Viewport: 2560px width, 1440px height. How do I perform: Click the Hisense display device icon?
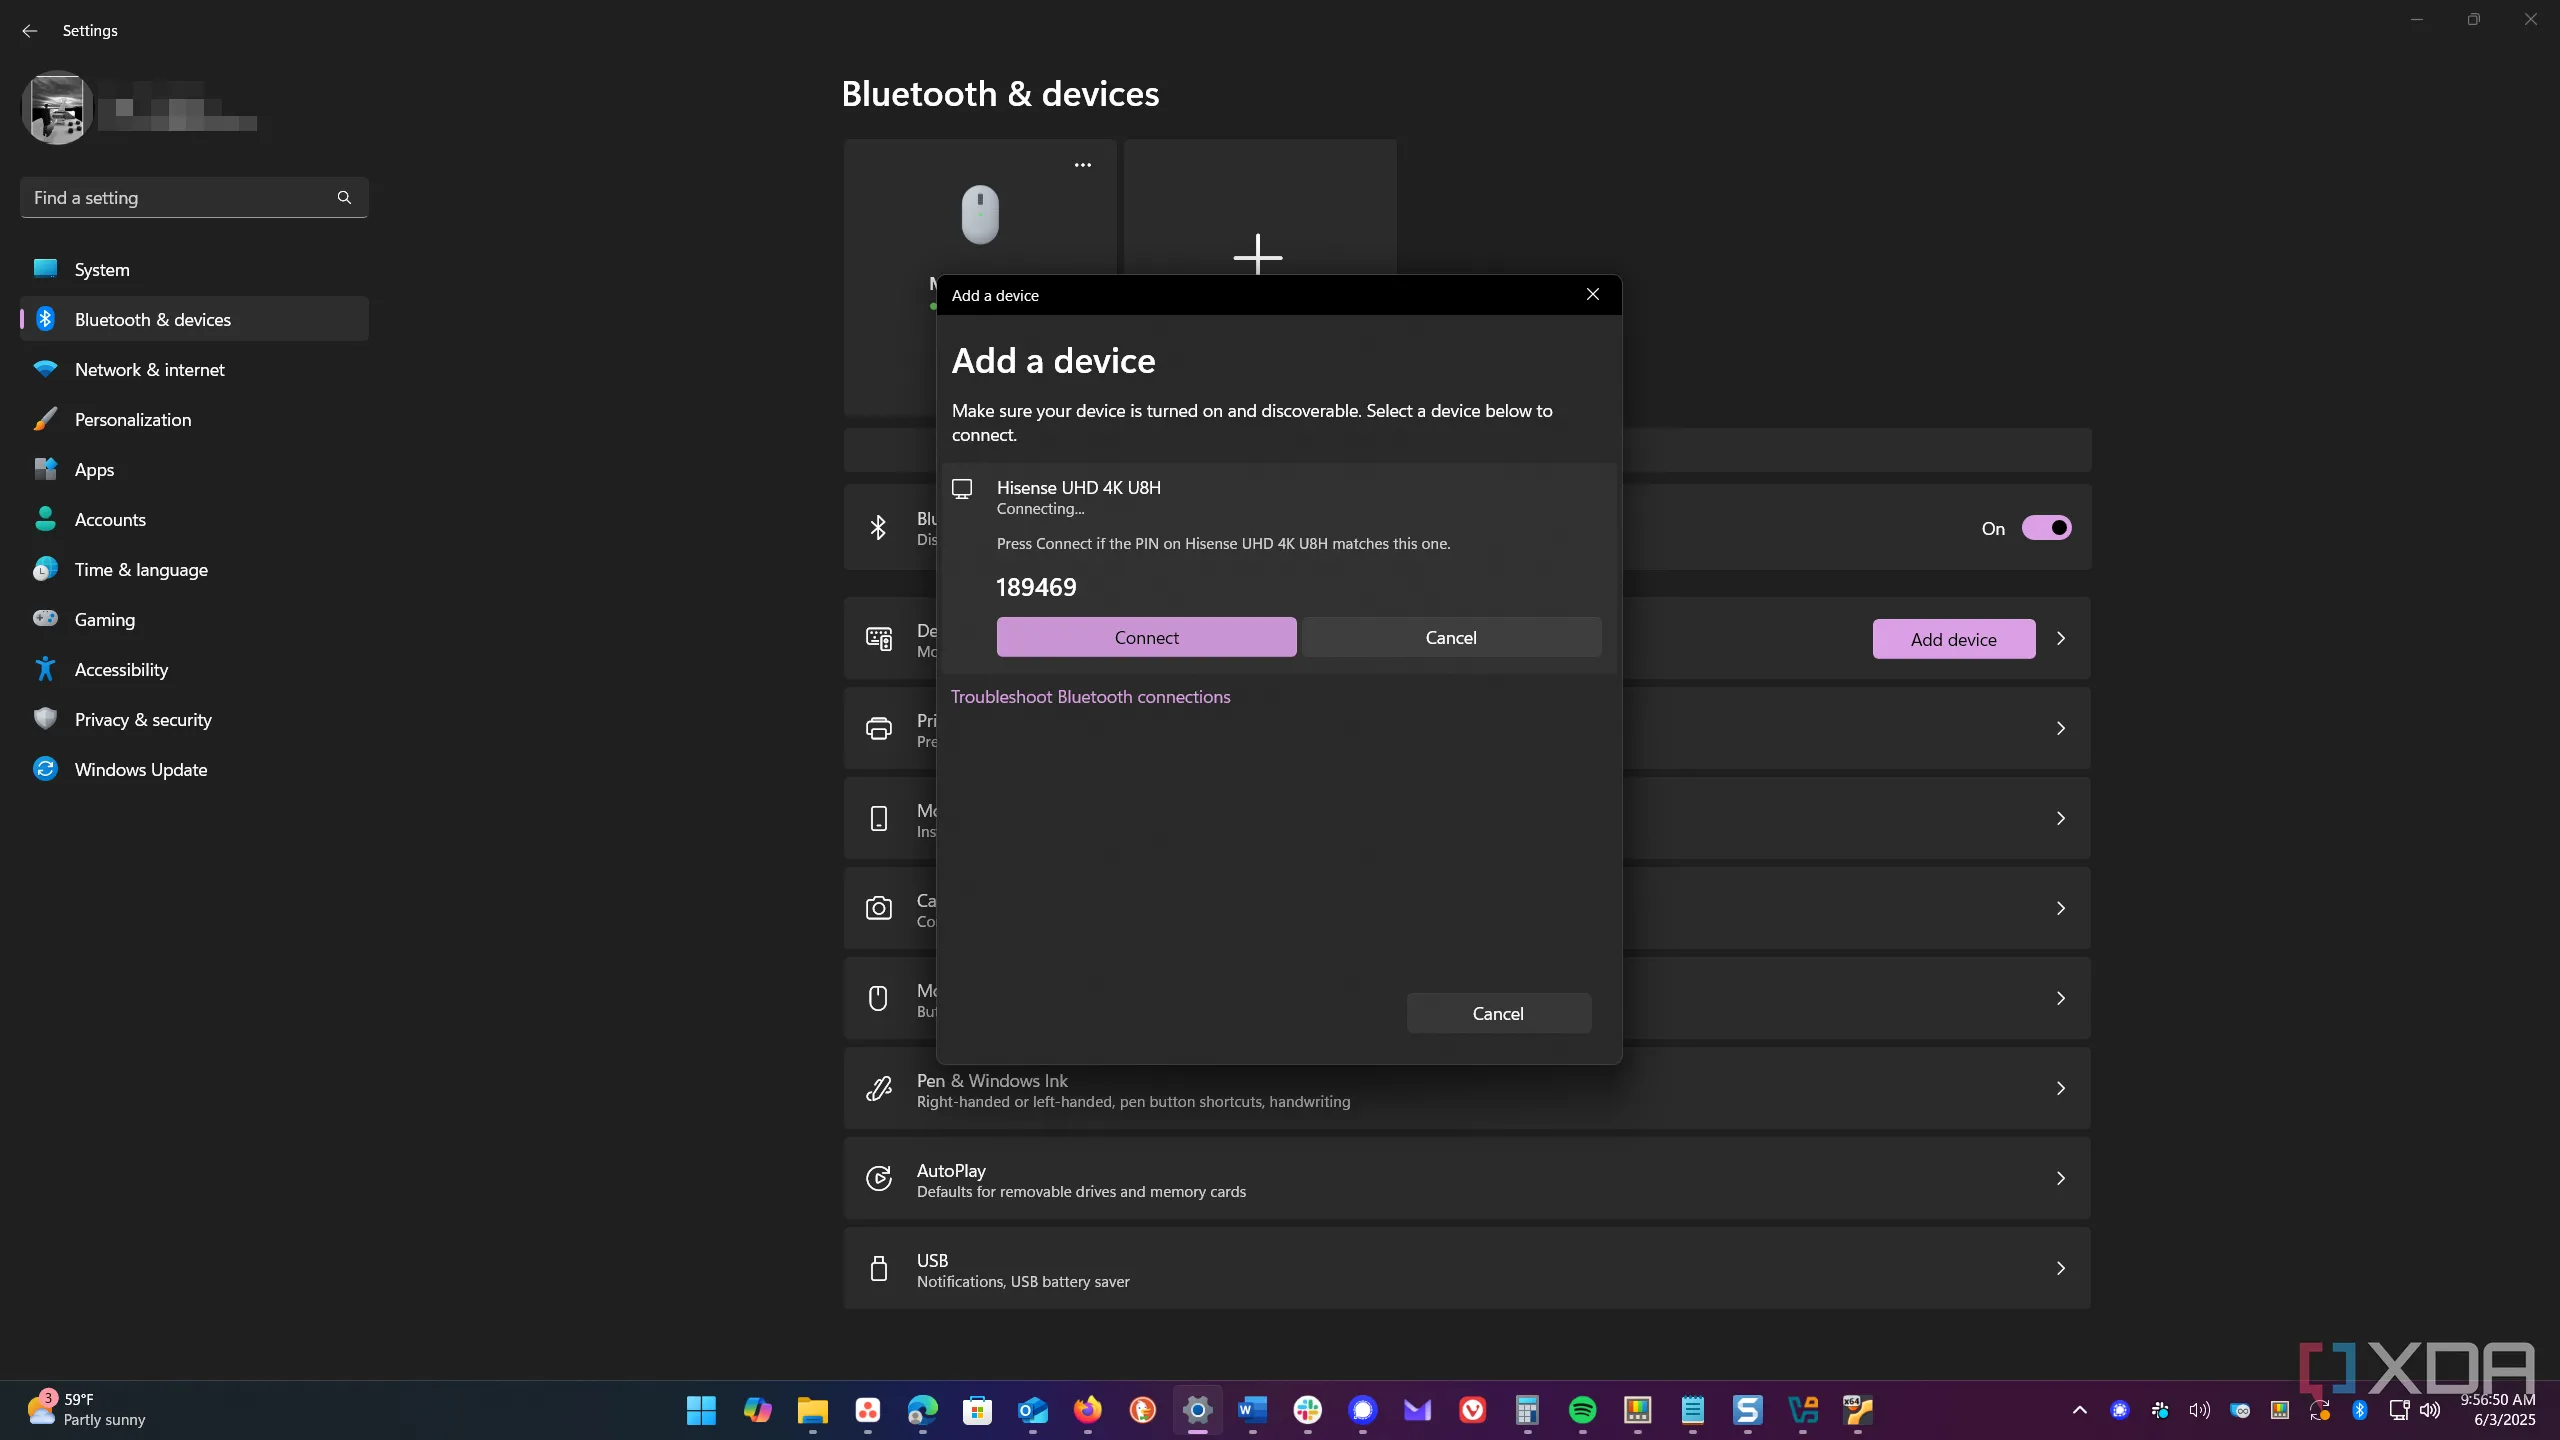pyautogui.click(x=962, y=489)
